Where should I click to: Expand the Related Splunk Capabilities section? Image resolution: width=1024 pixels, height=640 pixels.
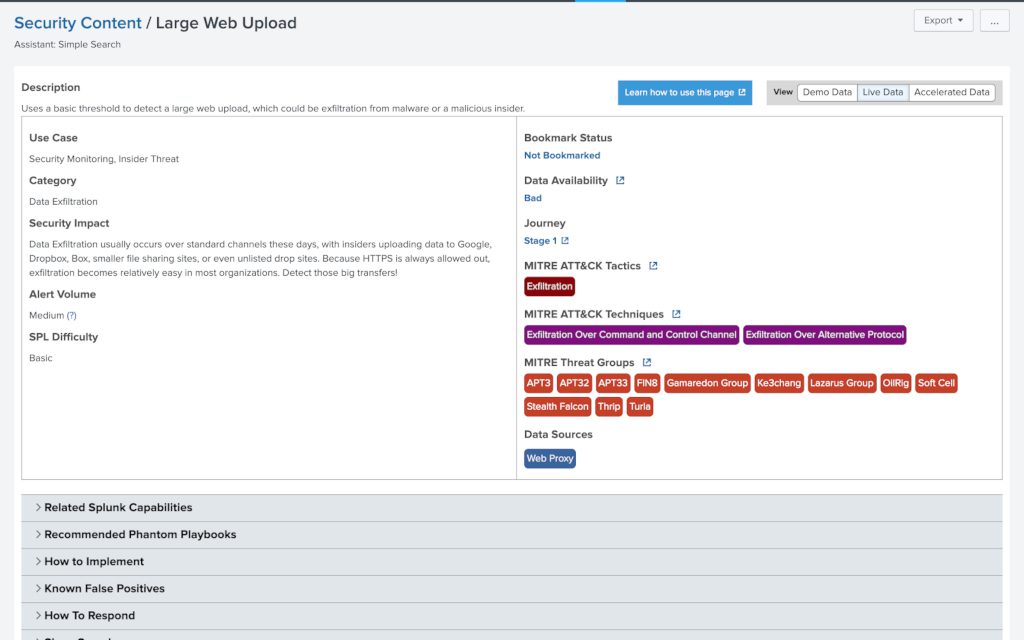tap(511, 507)
